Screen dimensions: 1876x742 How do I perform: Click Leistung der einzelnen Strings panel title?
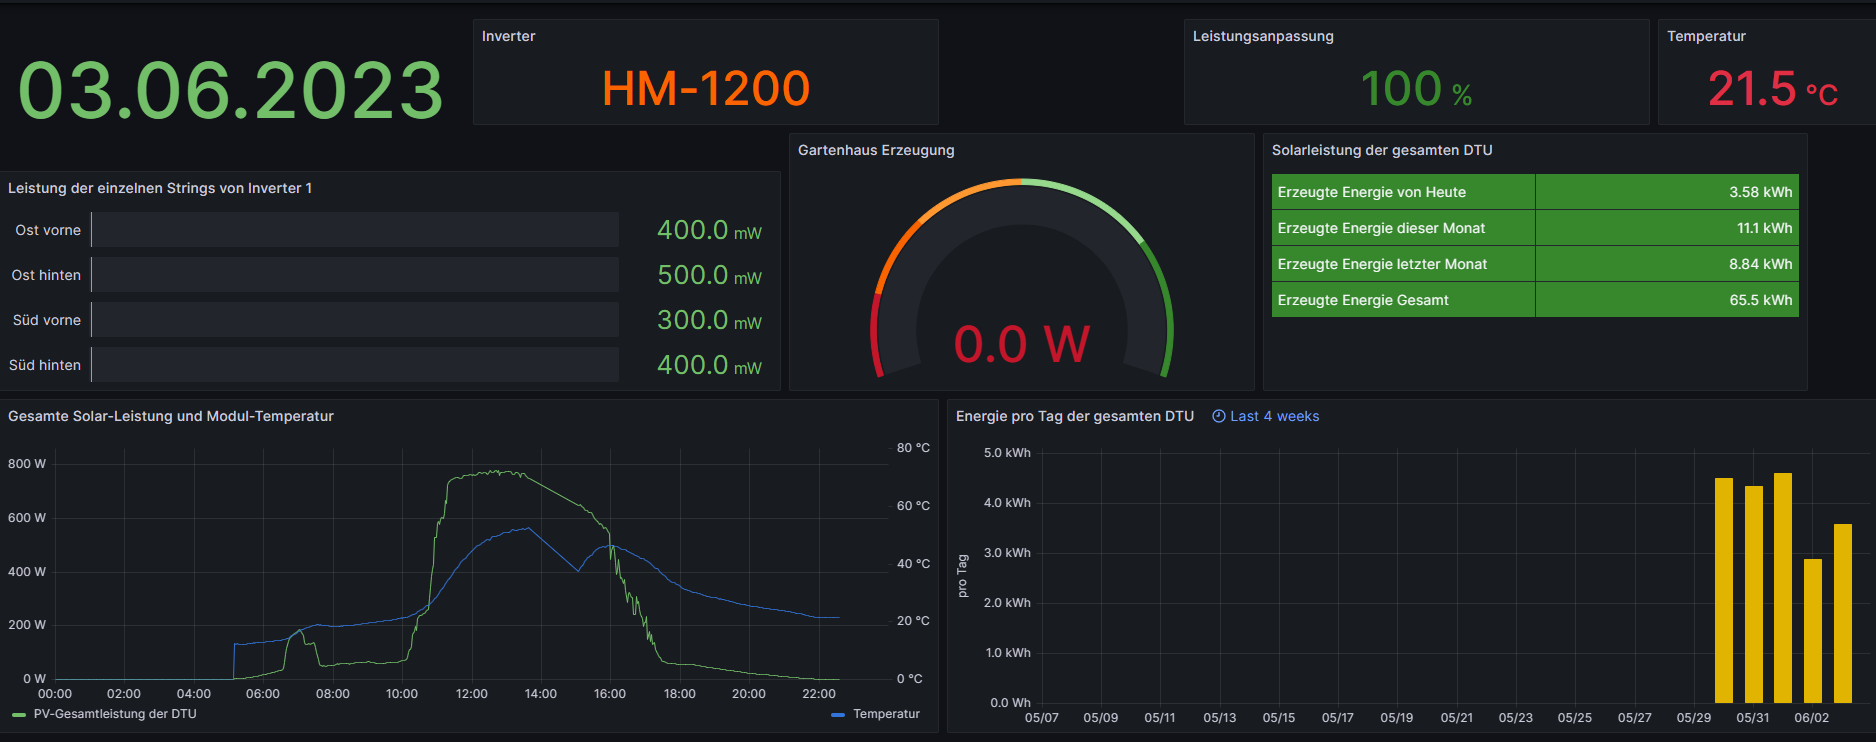(160, 188)
